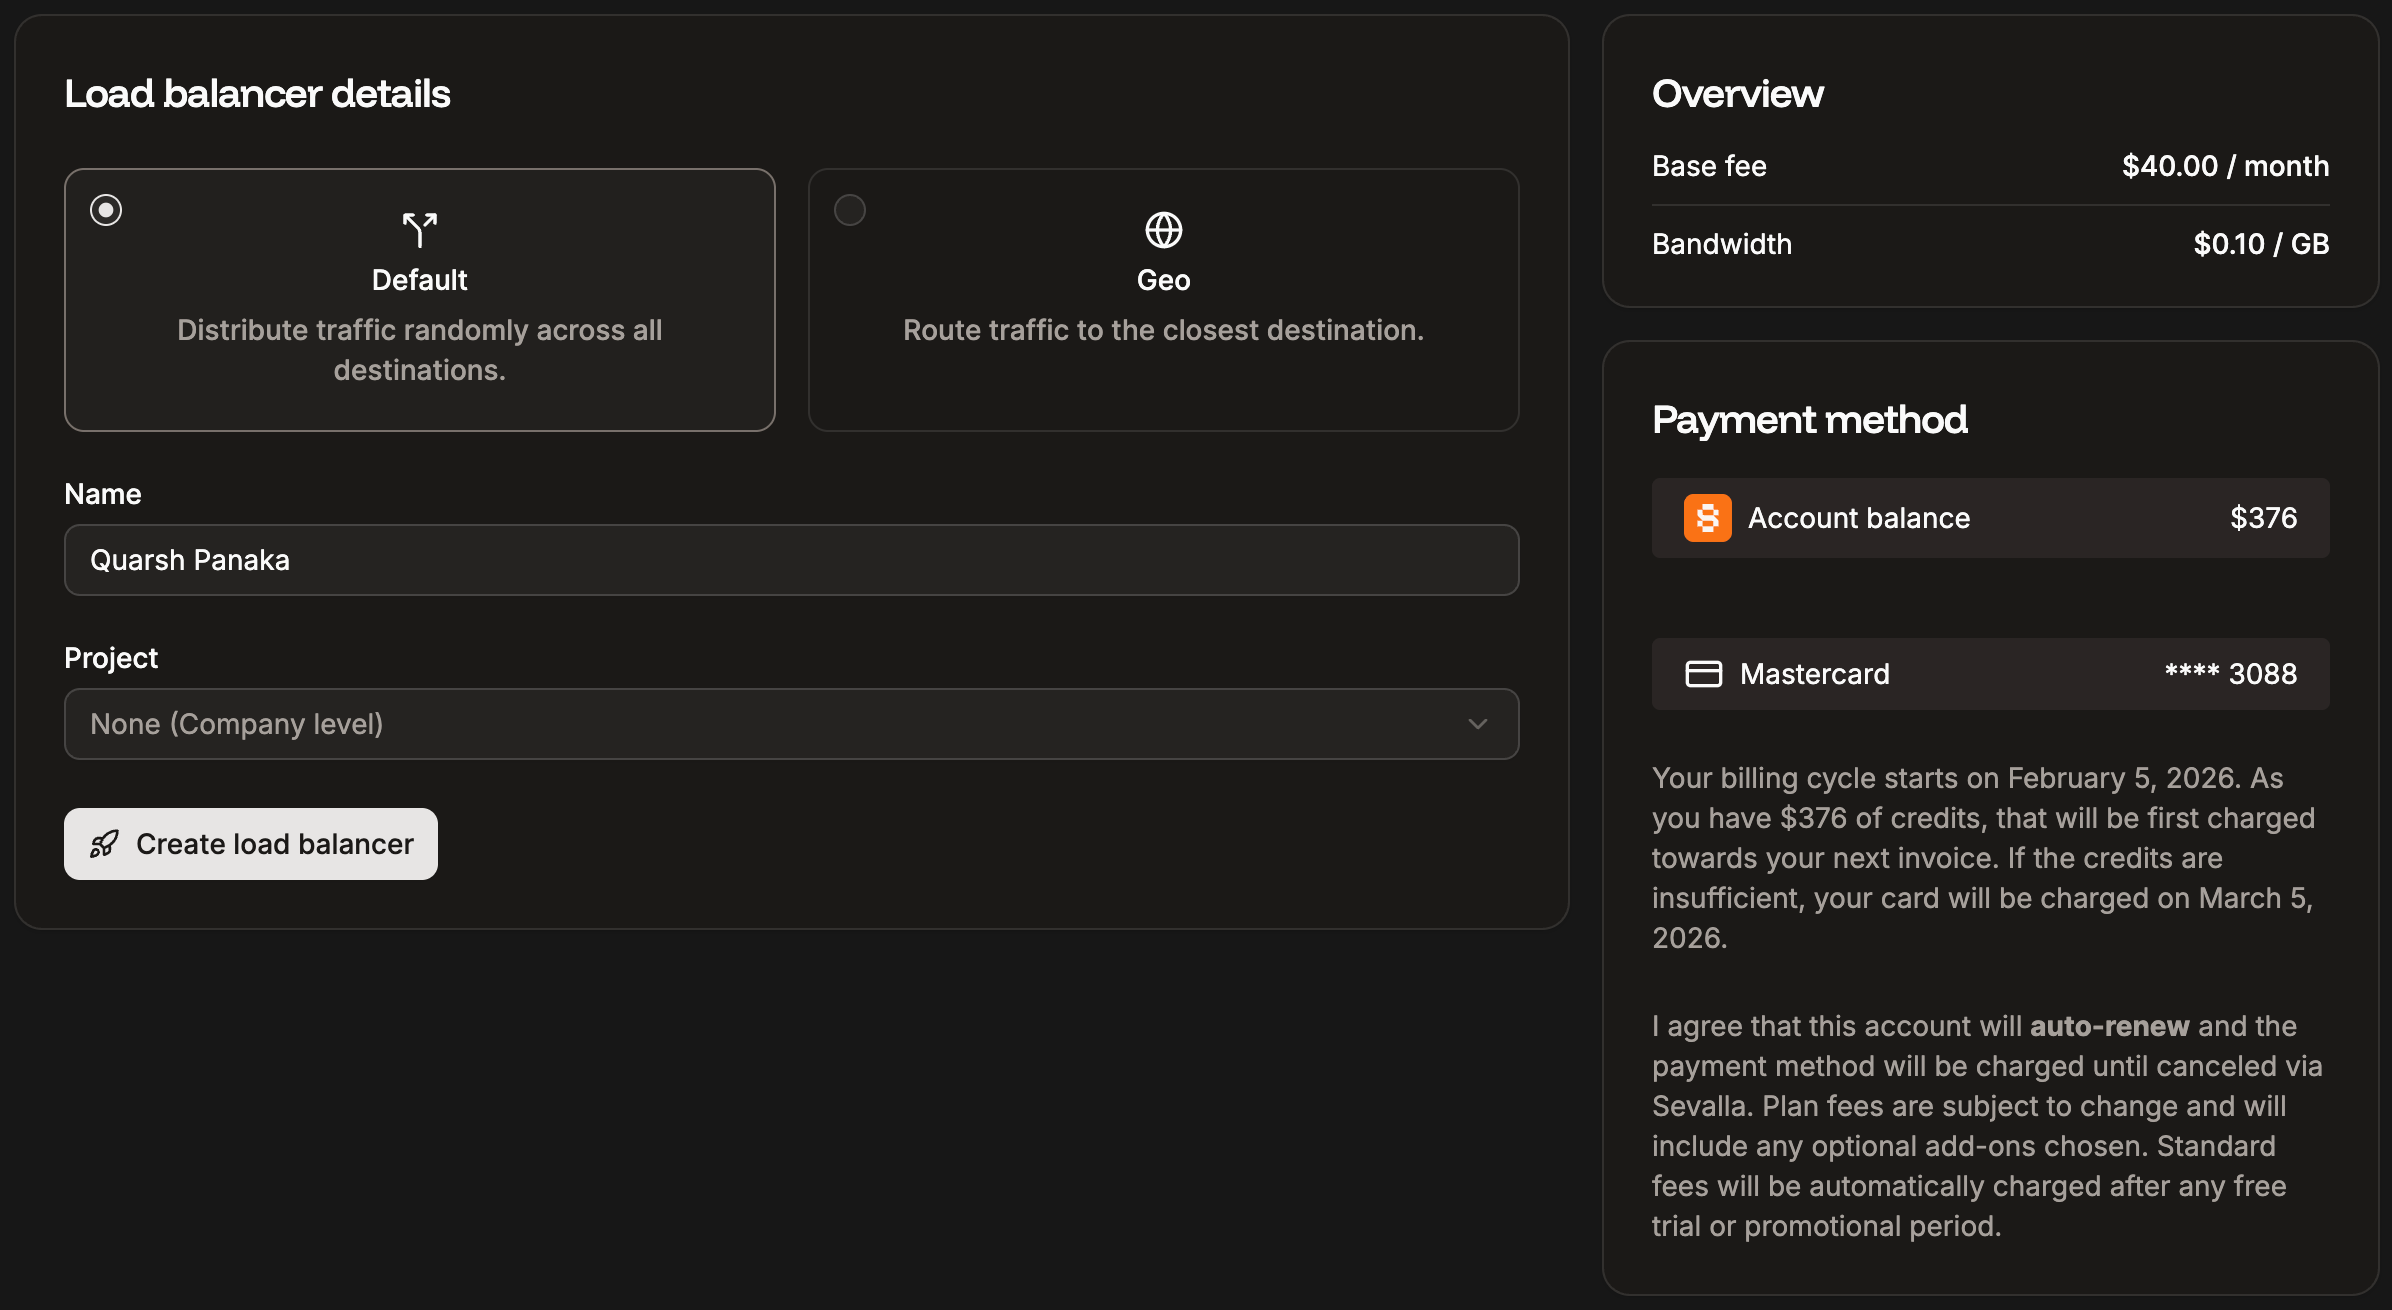Click the split-arrow icon above Default

[418, 227]
